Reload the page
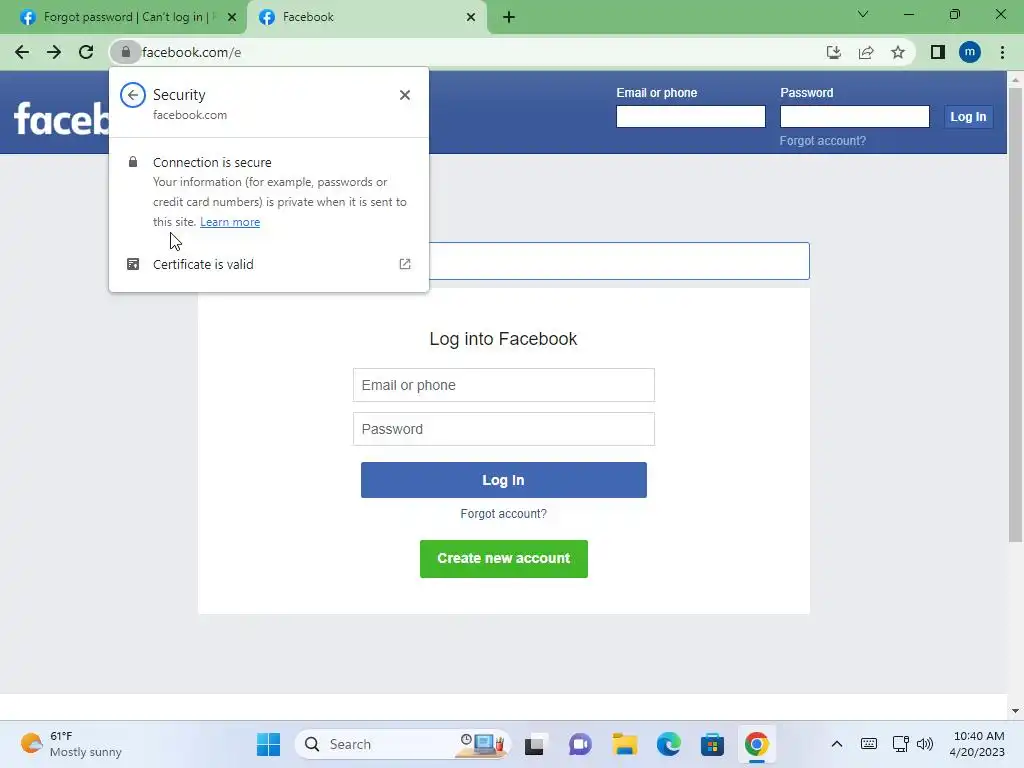Viewport: 1024px width, 768px height. click(86, 52)
